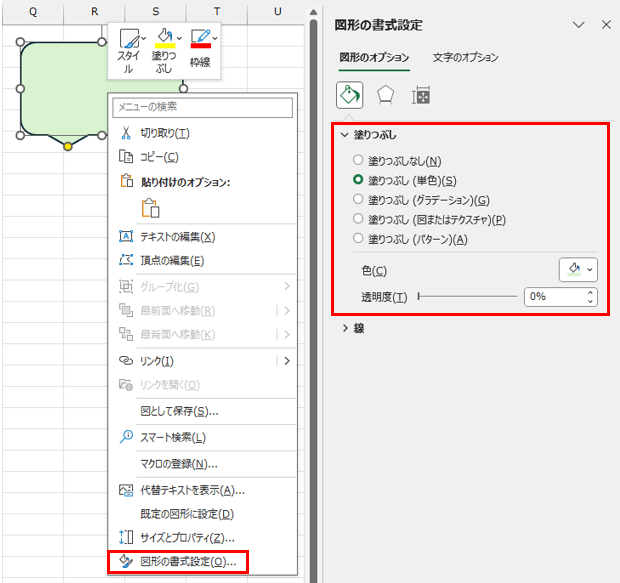Click the yellow adjustment handle on callout shape
Viewport: 620px width, 583px height.
[68, 146]
